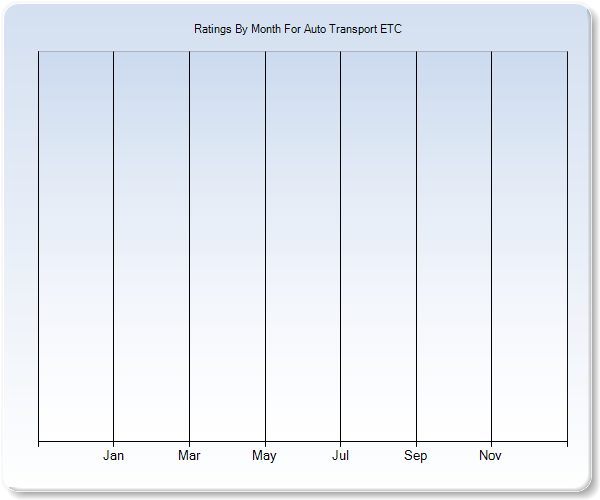
Task: Click the chart title Ratings By Month
Action: [297, 29]
